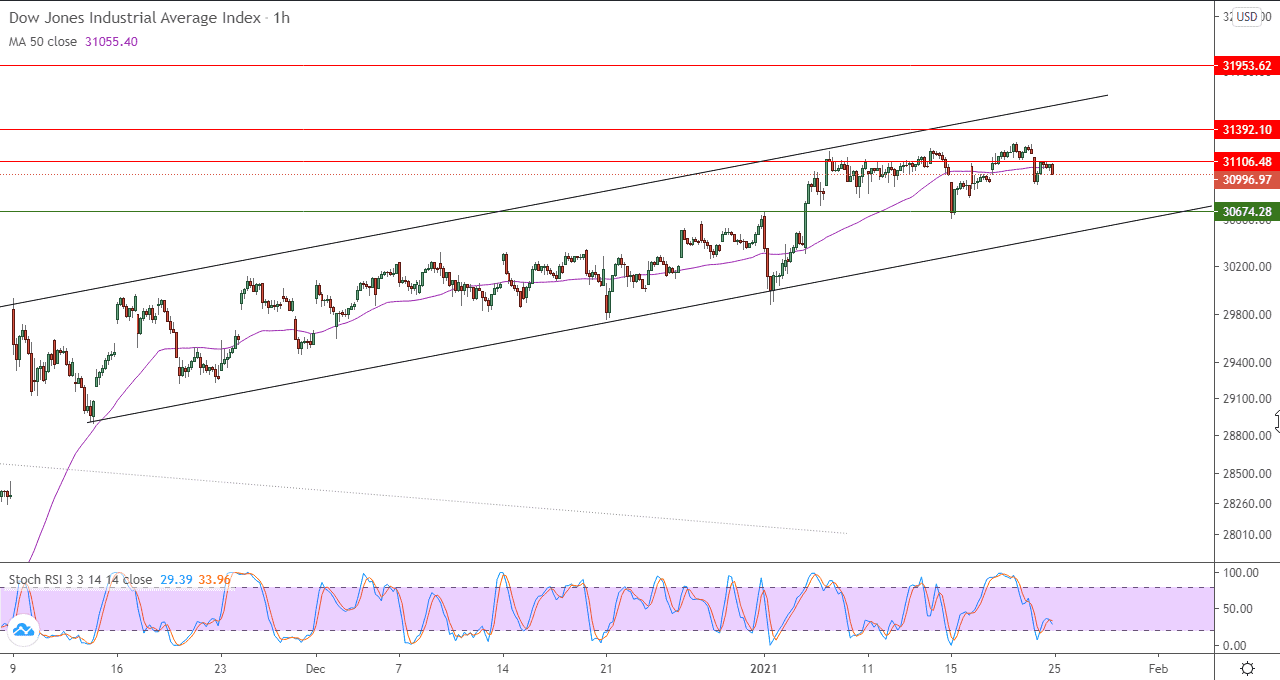Click the 9 date label on time axis
Screen dimensions: 1280x680
coord(13,668)
